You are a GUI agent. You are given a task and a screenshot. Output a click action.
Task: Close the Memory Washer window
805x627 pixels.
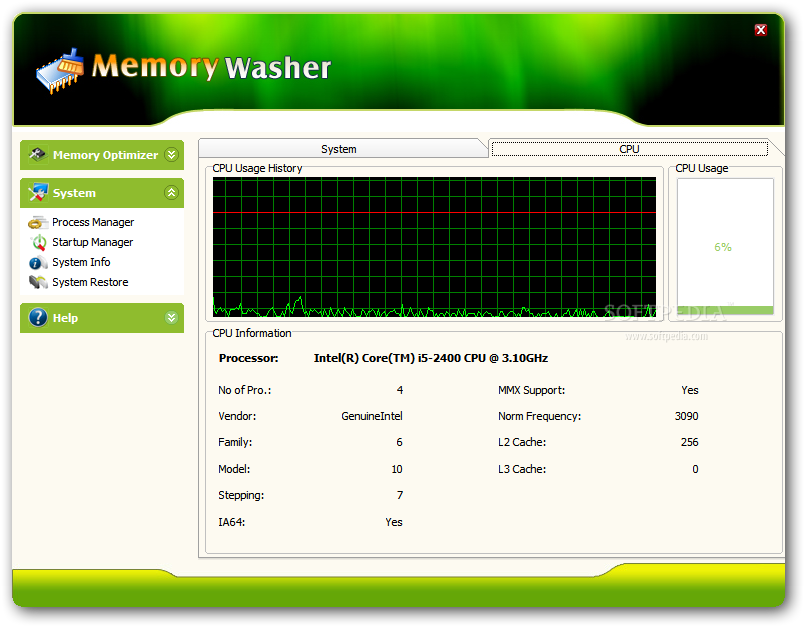[x=761, y=30]
